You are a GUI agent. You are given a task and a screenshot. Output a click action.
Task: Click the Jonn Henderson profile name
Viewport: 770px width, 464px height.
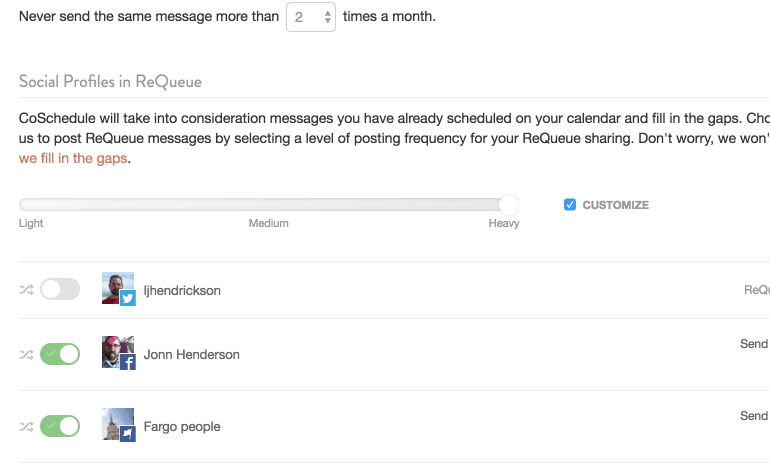coord(192,354)
